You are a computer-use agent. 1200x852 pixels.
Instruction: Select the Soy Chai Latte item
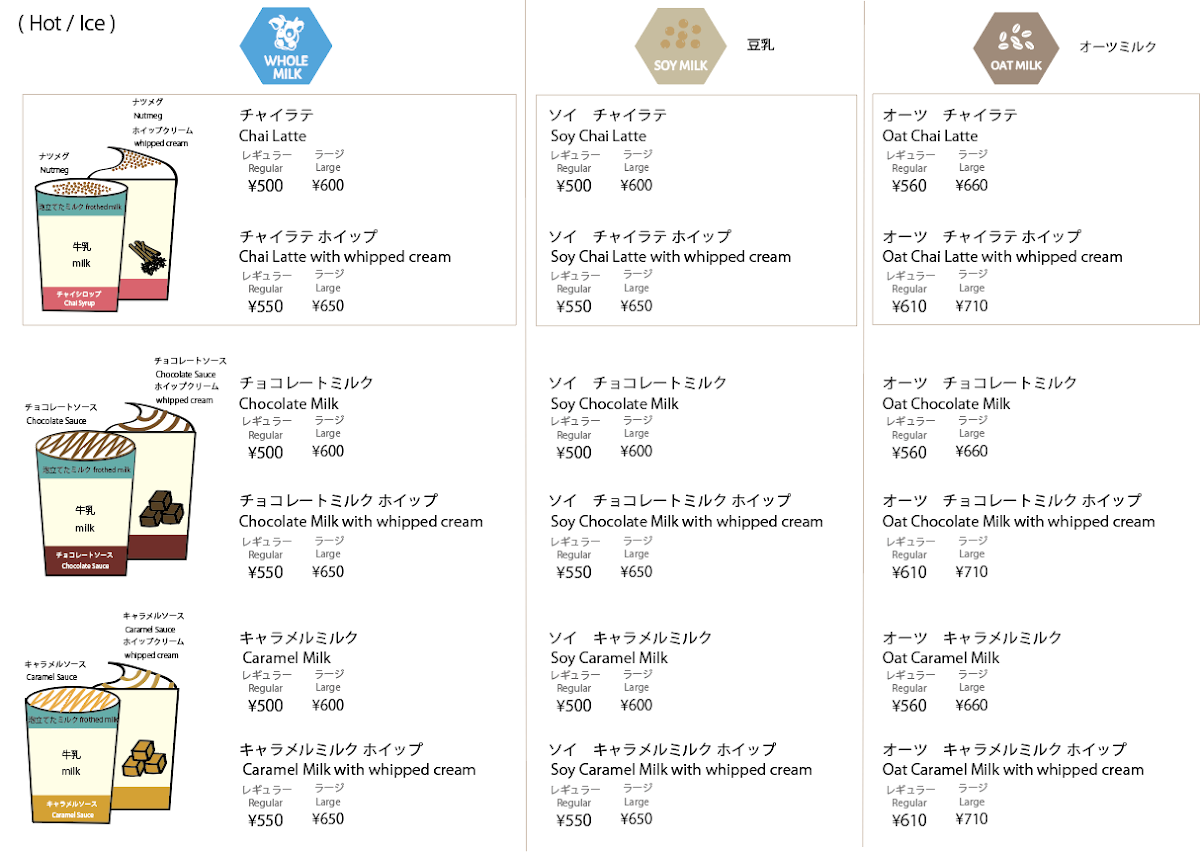(x=598, y=136)
